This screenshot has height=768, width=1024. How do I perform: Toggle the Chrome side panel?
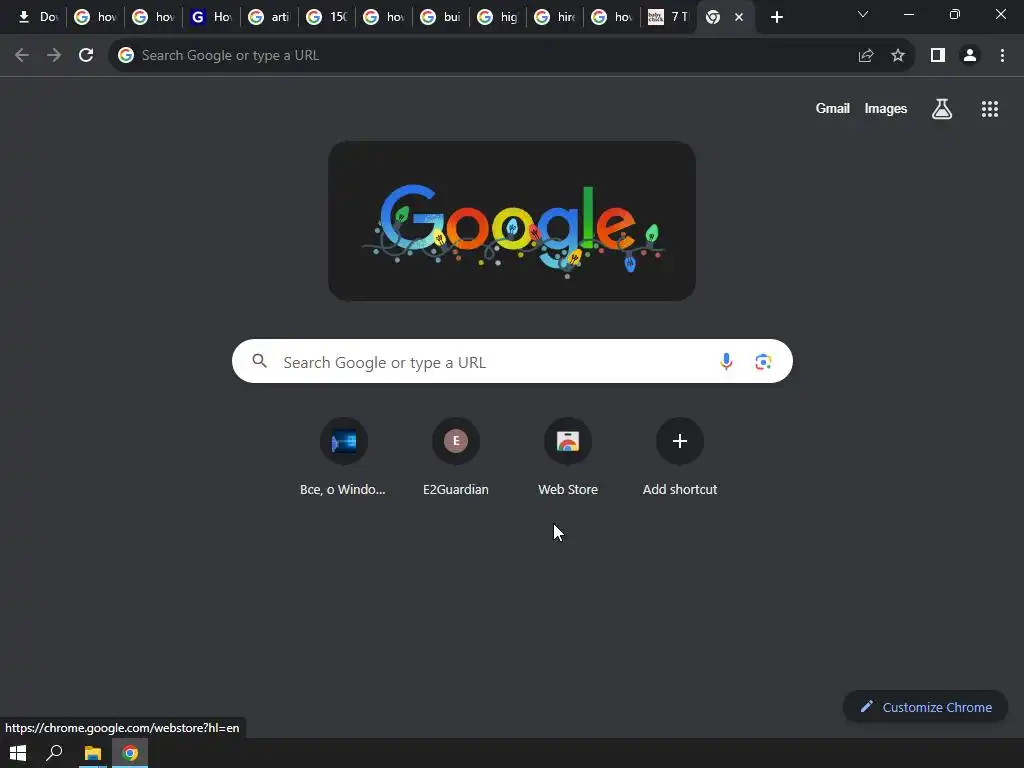pos(938,56)
